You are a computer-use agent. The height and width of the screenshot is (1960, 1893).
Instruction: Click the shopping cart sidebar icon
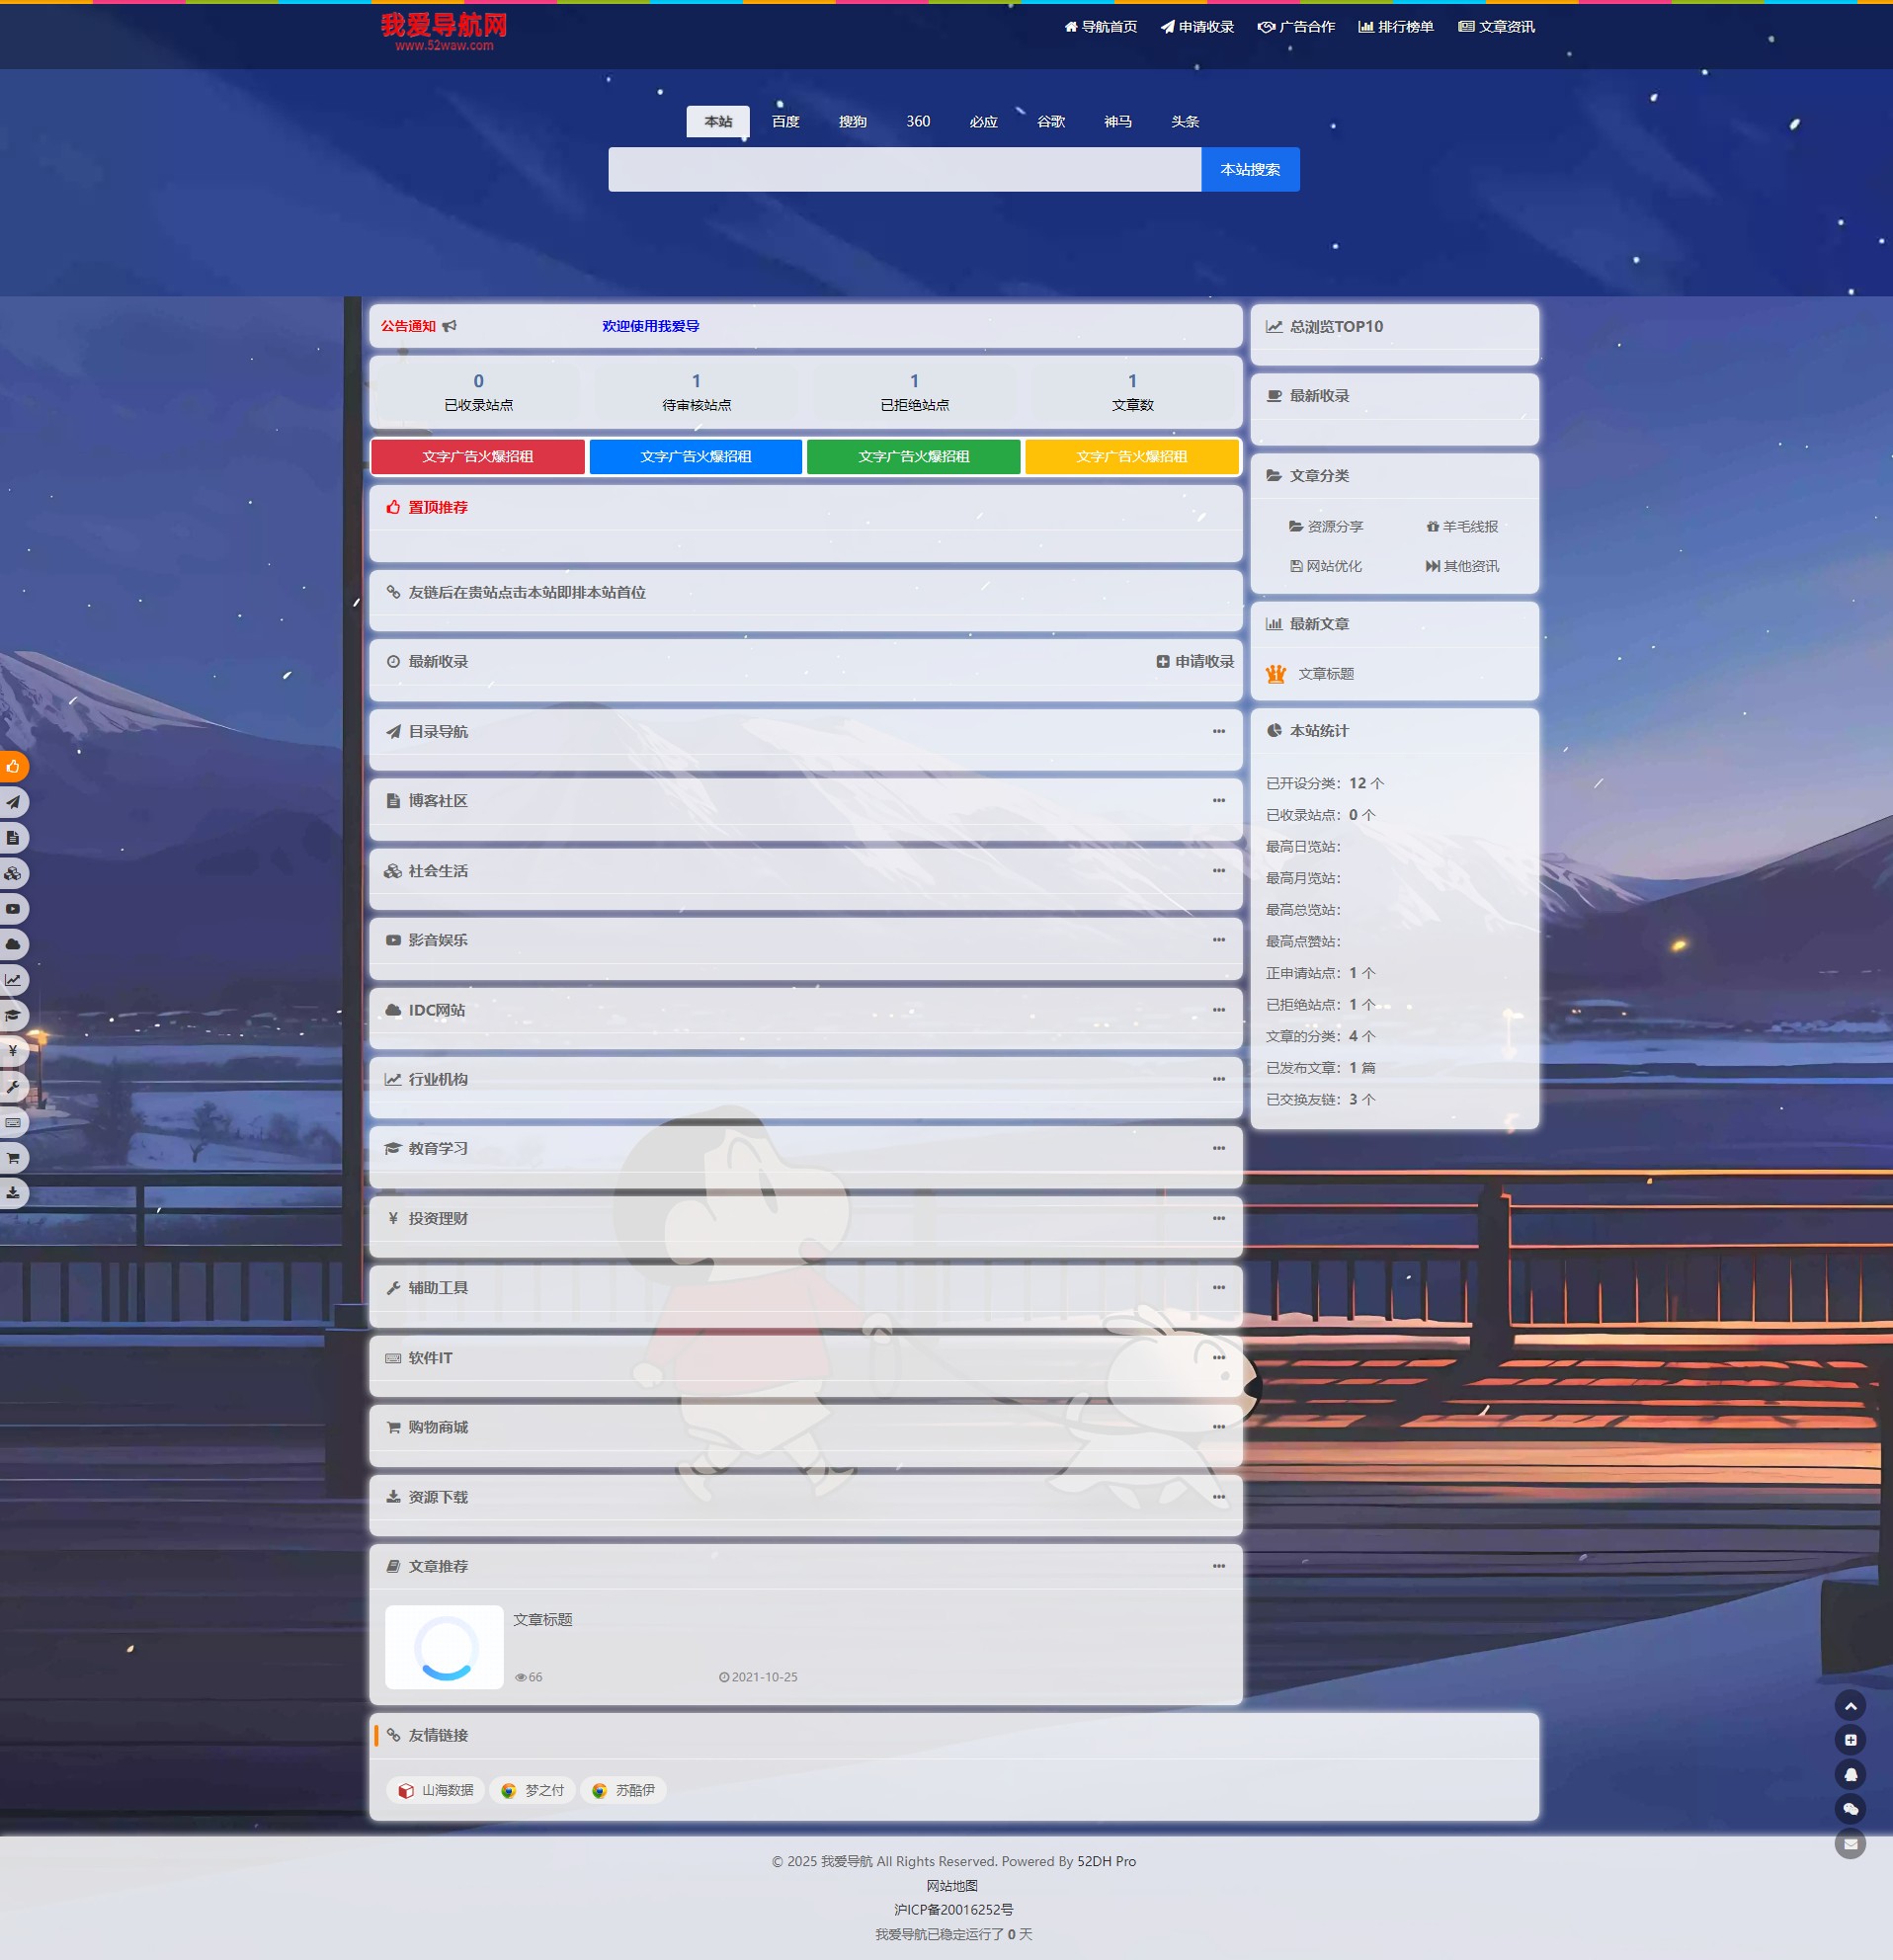[13, 1158]
